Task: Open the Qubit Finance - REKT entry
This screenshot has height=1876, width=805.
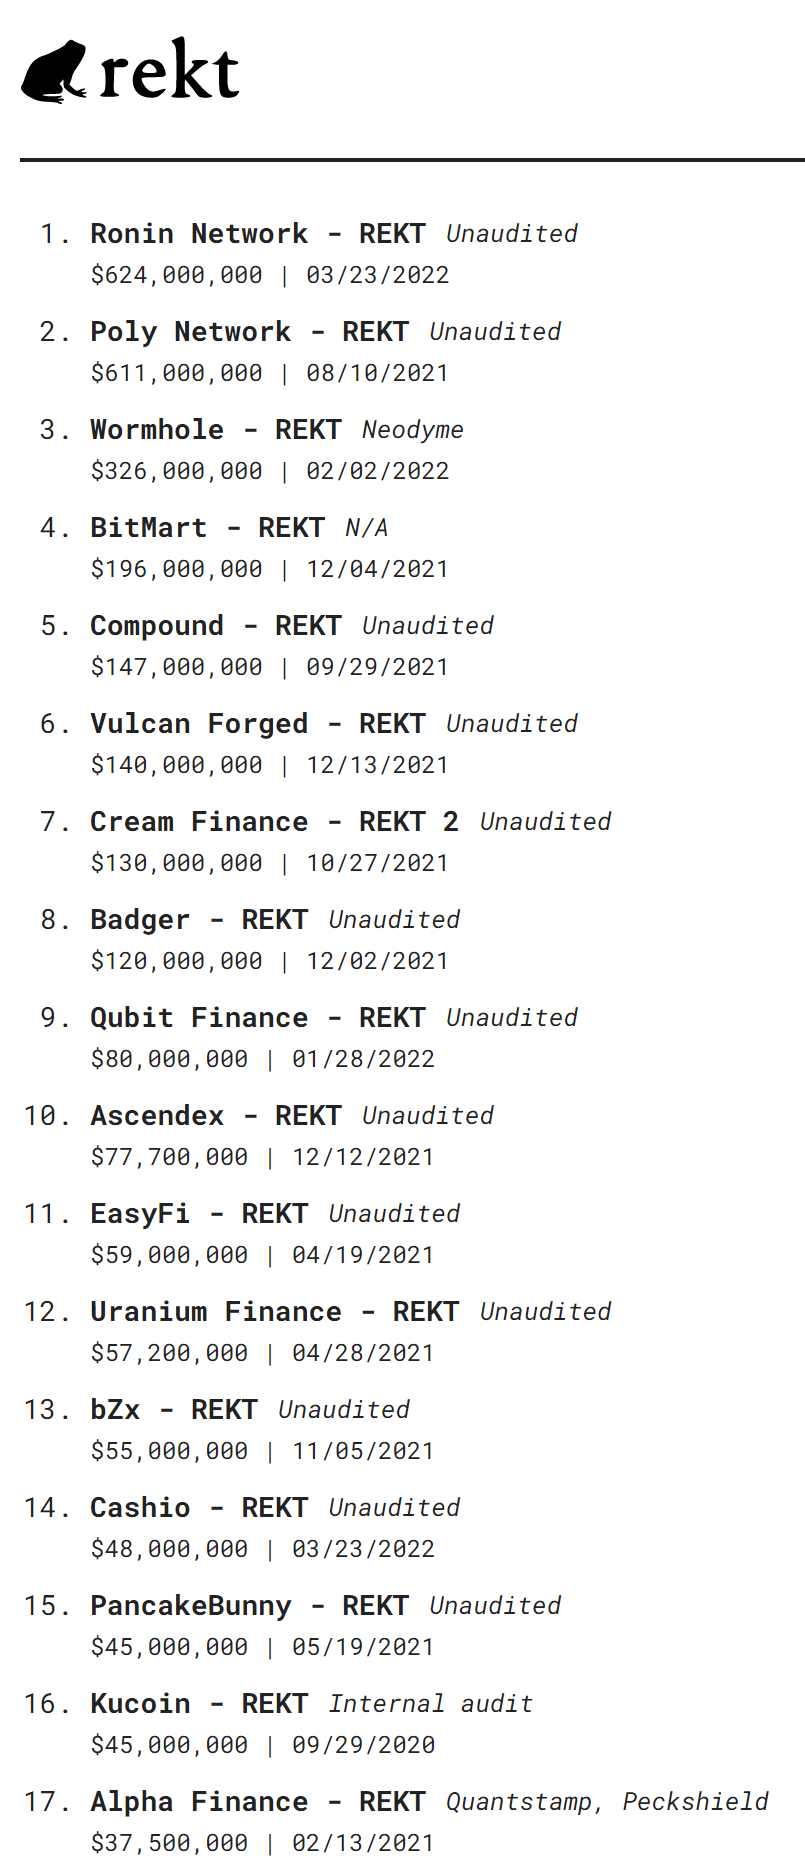Action: 258,1017
